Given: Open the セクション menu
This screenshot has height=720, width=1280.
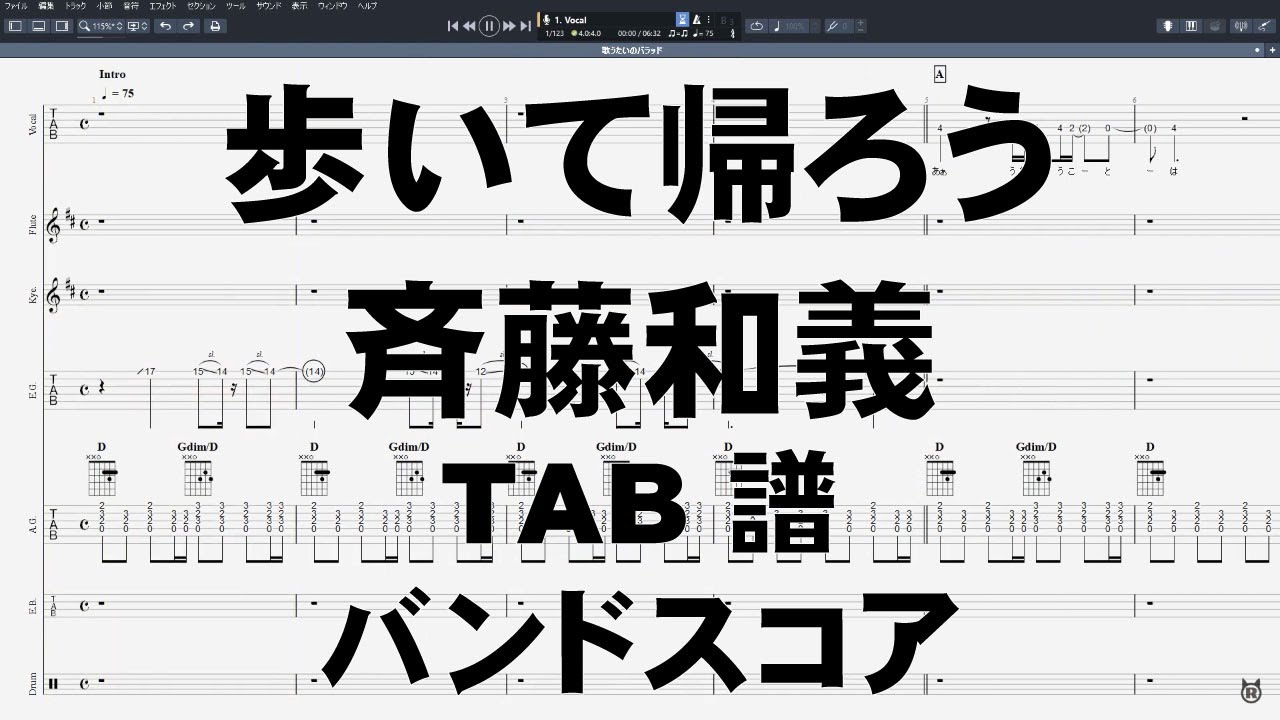Looking at the screenshot, I should pos(202,6).
